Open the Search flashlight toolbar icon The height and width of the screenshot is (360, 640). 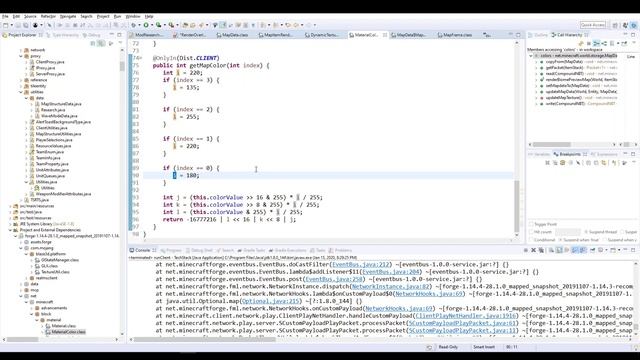(x=201, y=25)
